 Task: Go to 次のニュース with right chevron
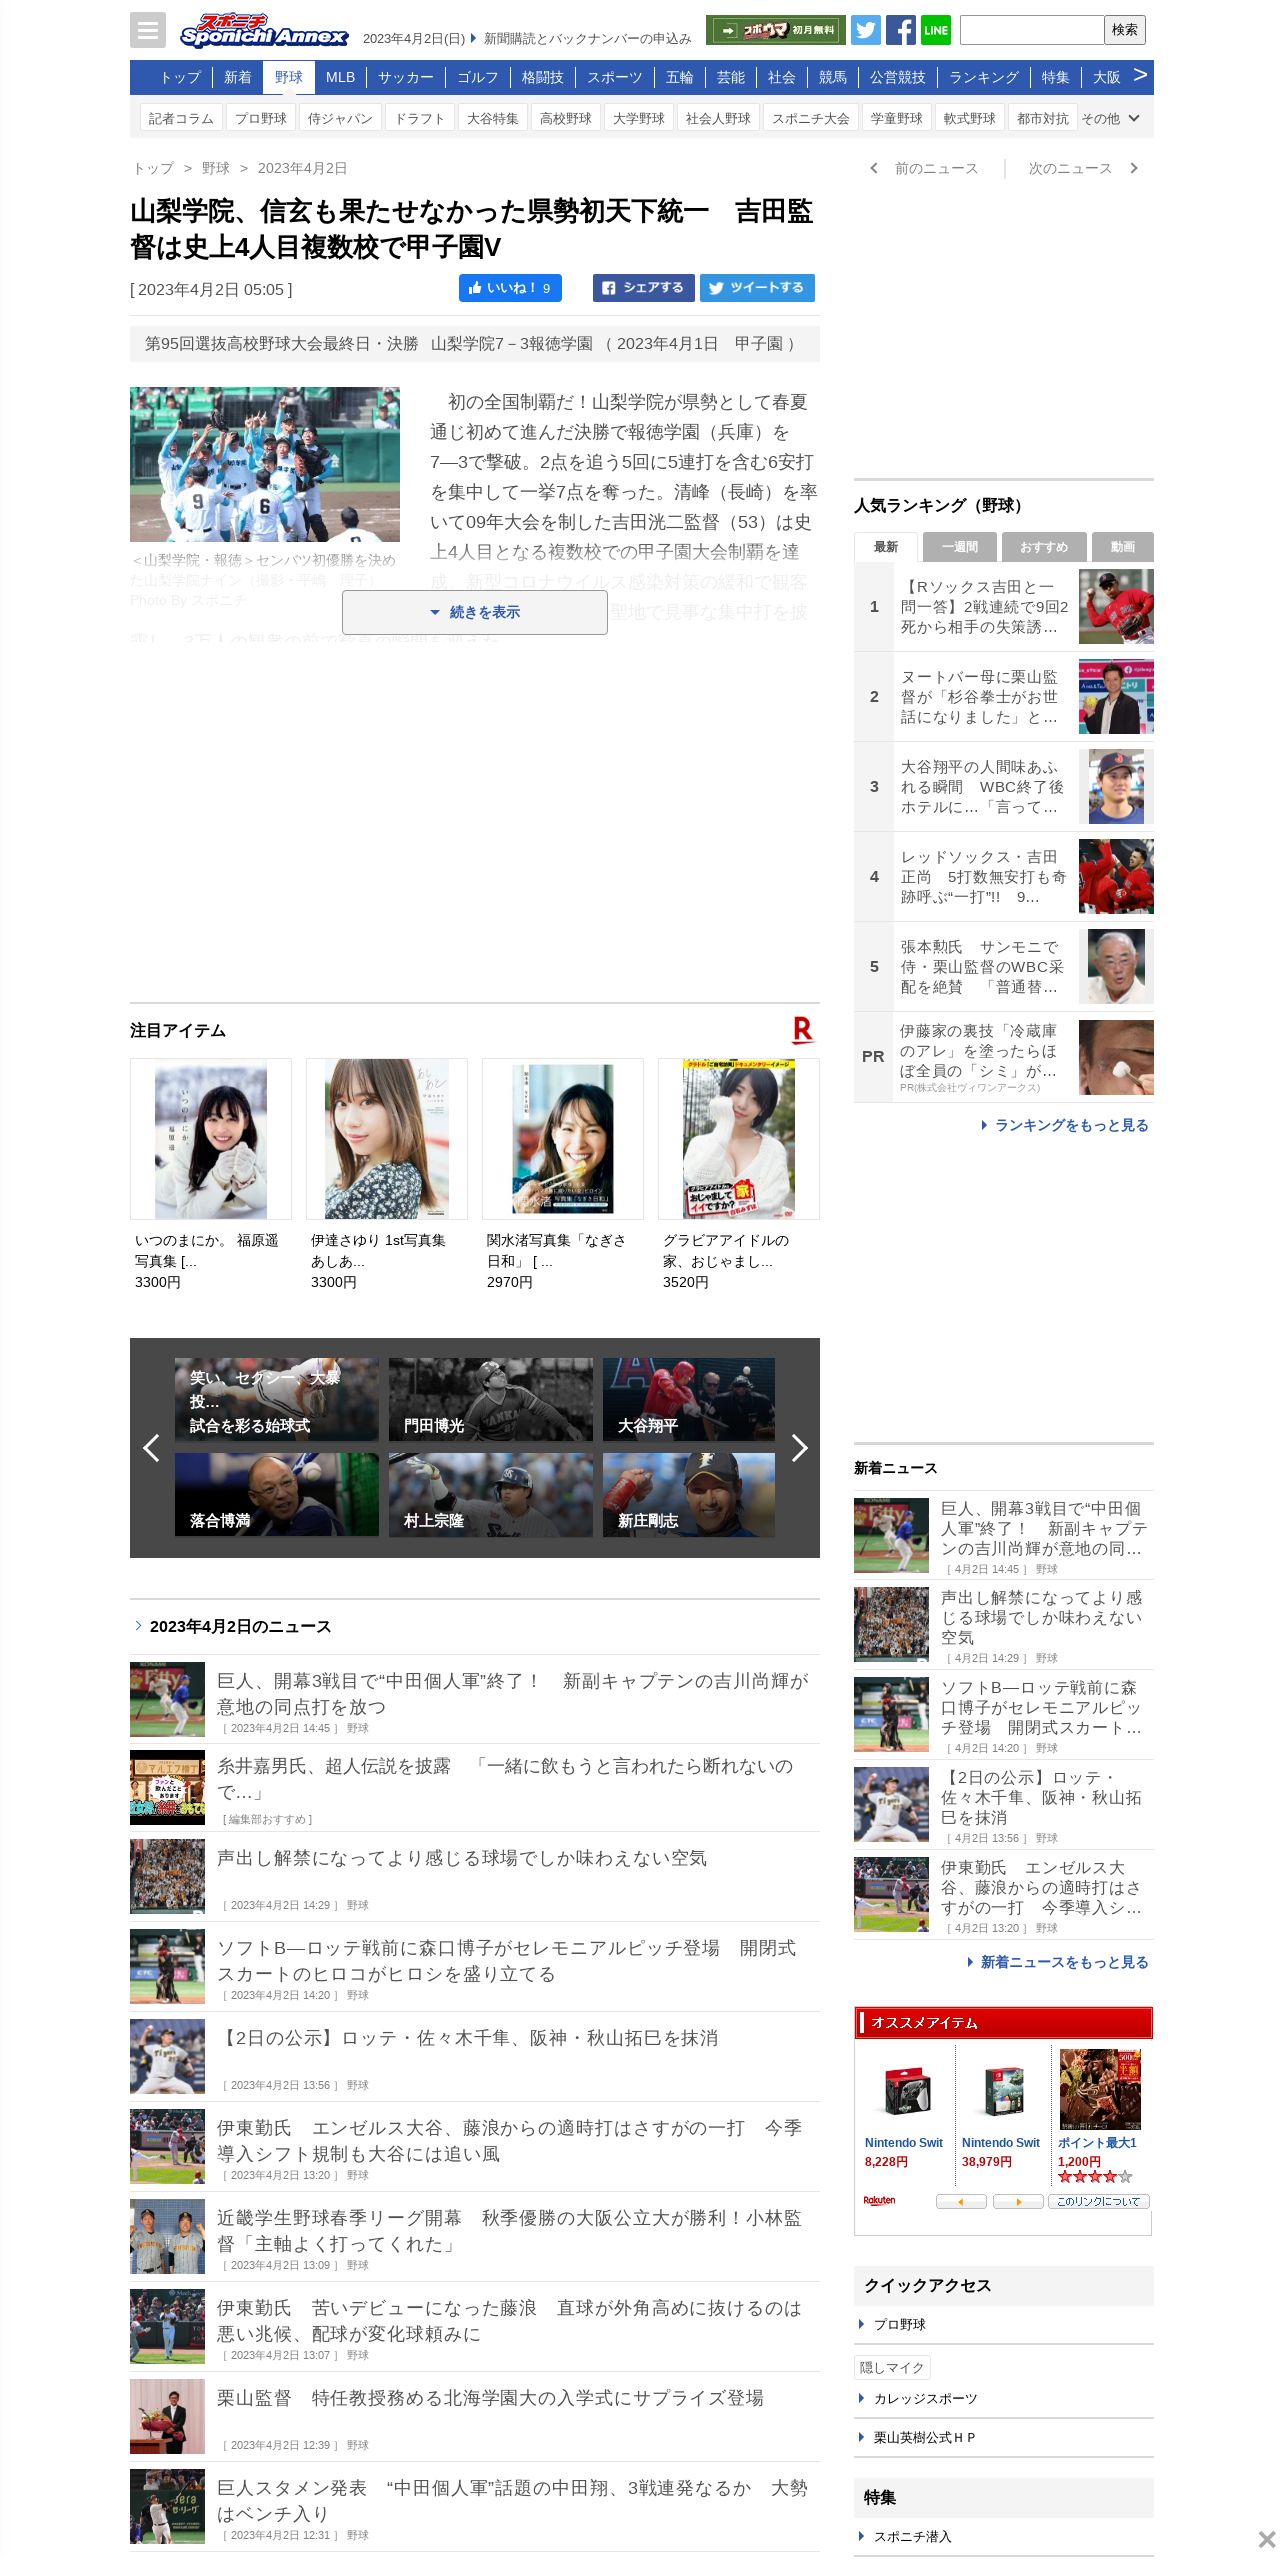tap(1084, 168)
